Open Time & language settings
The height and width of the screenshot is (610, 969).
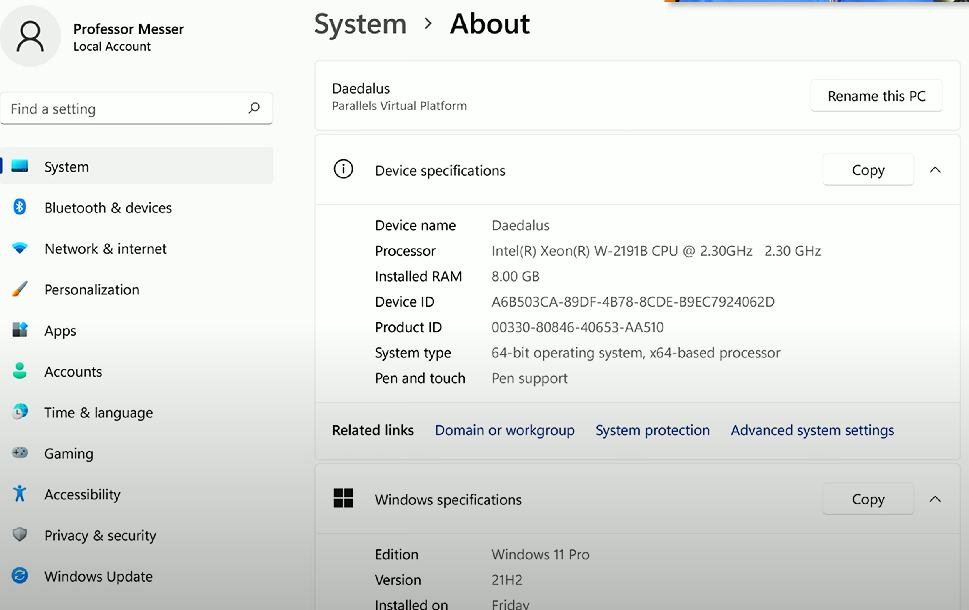(x=137, y=412)
